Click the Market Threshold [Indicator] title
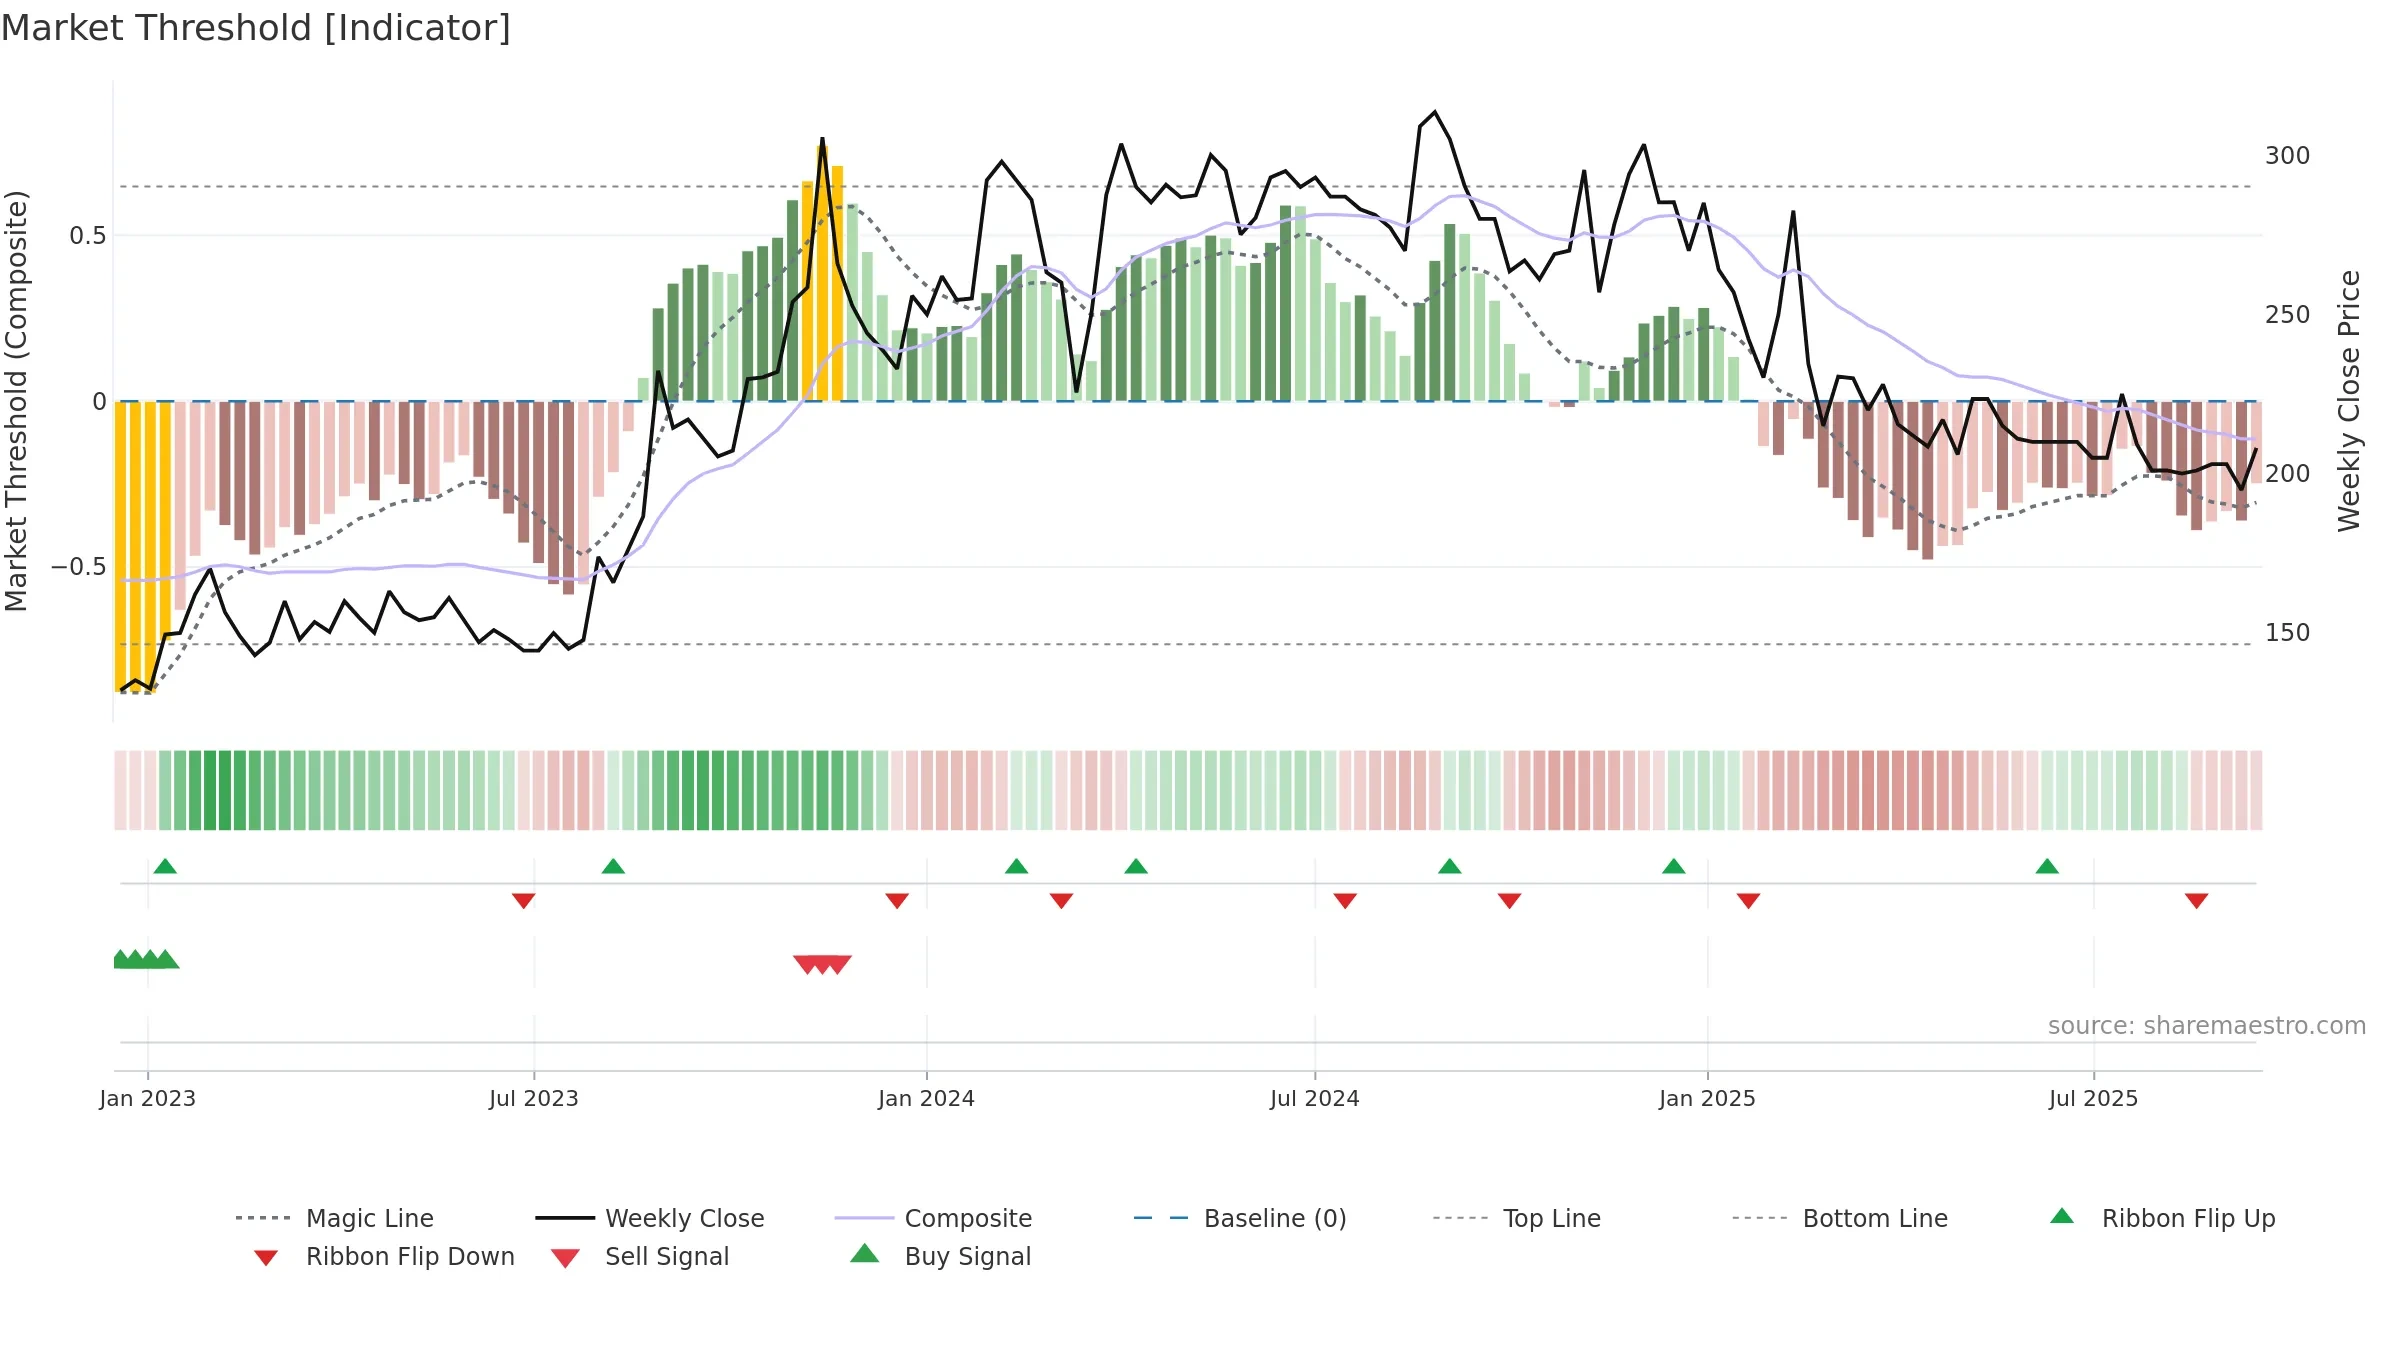Image resolution: width=2400 pixels, height=1350 pixels. (256, 28)
